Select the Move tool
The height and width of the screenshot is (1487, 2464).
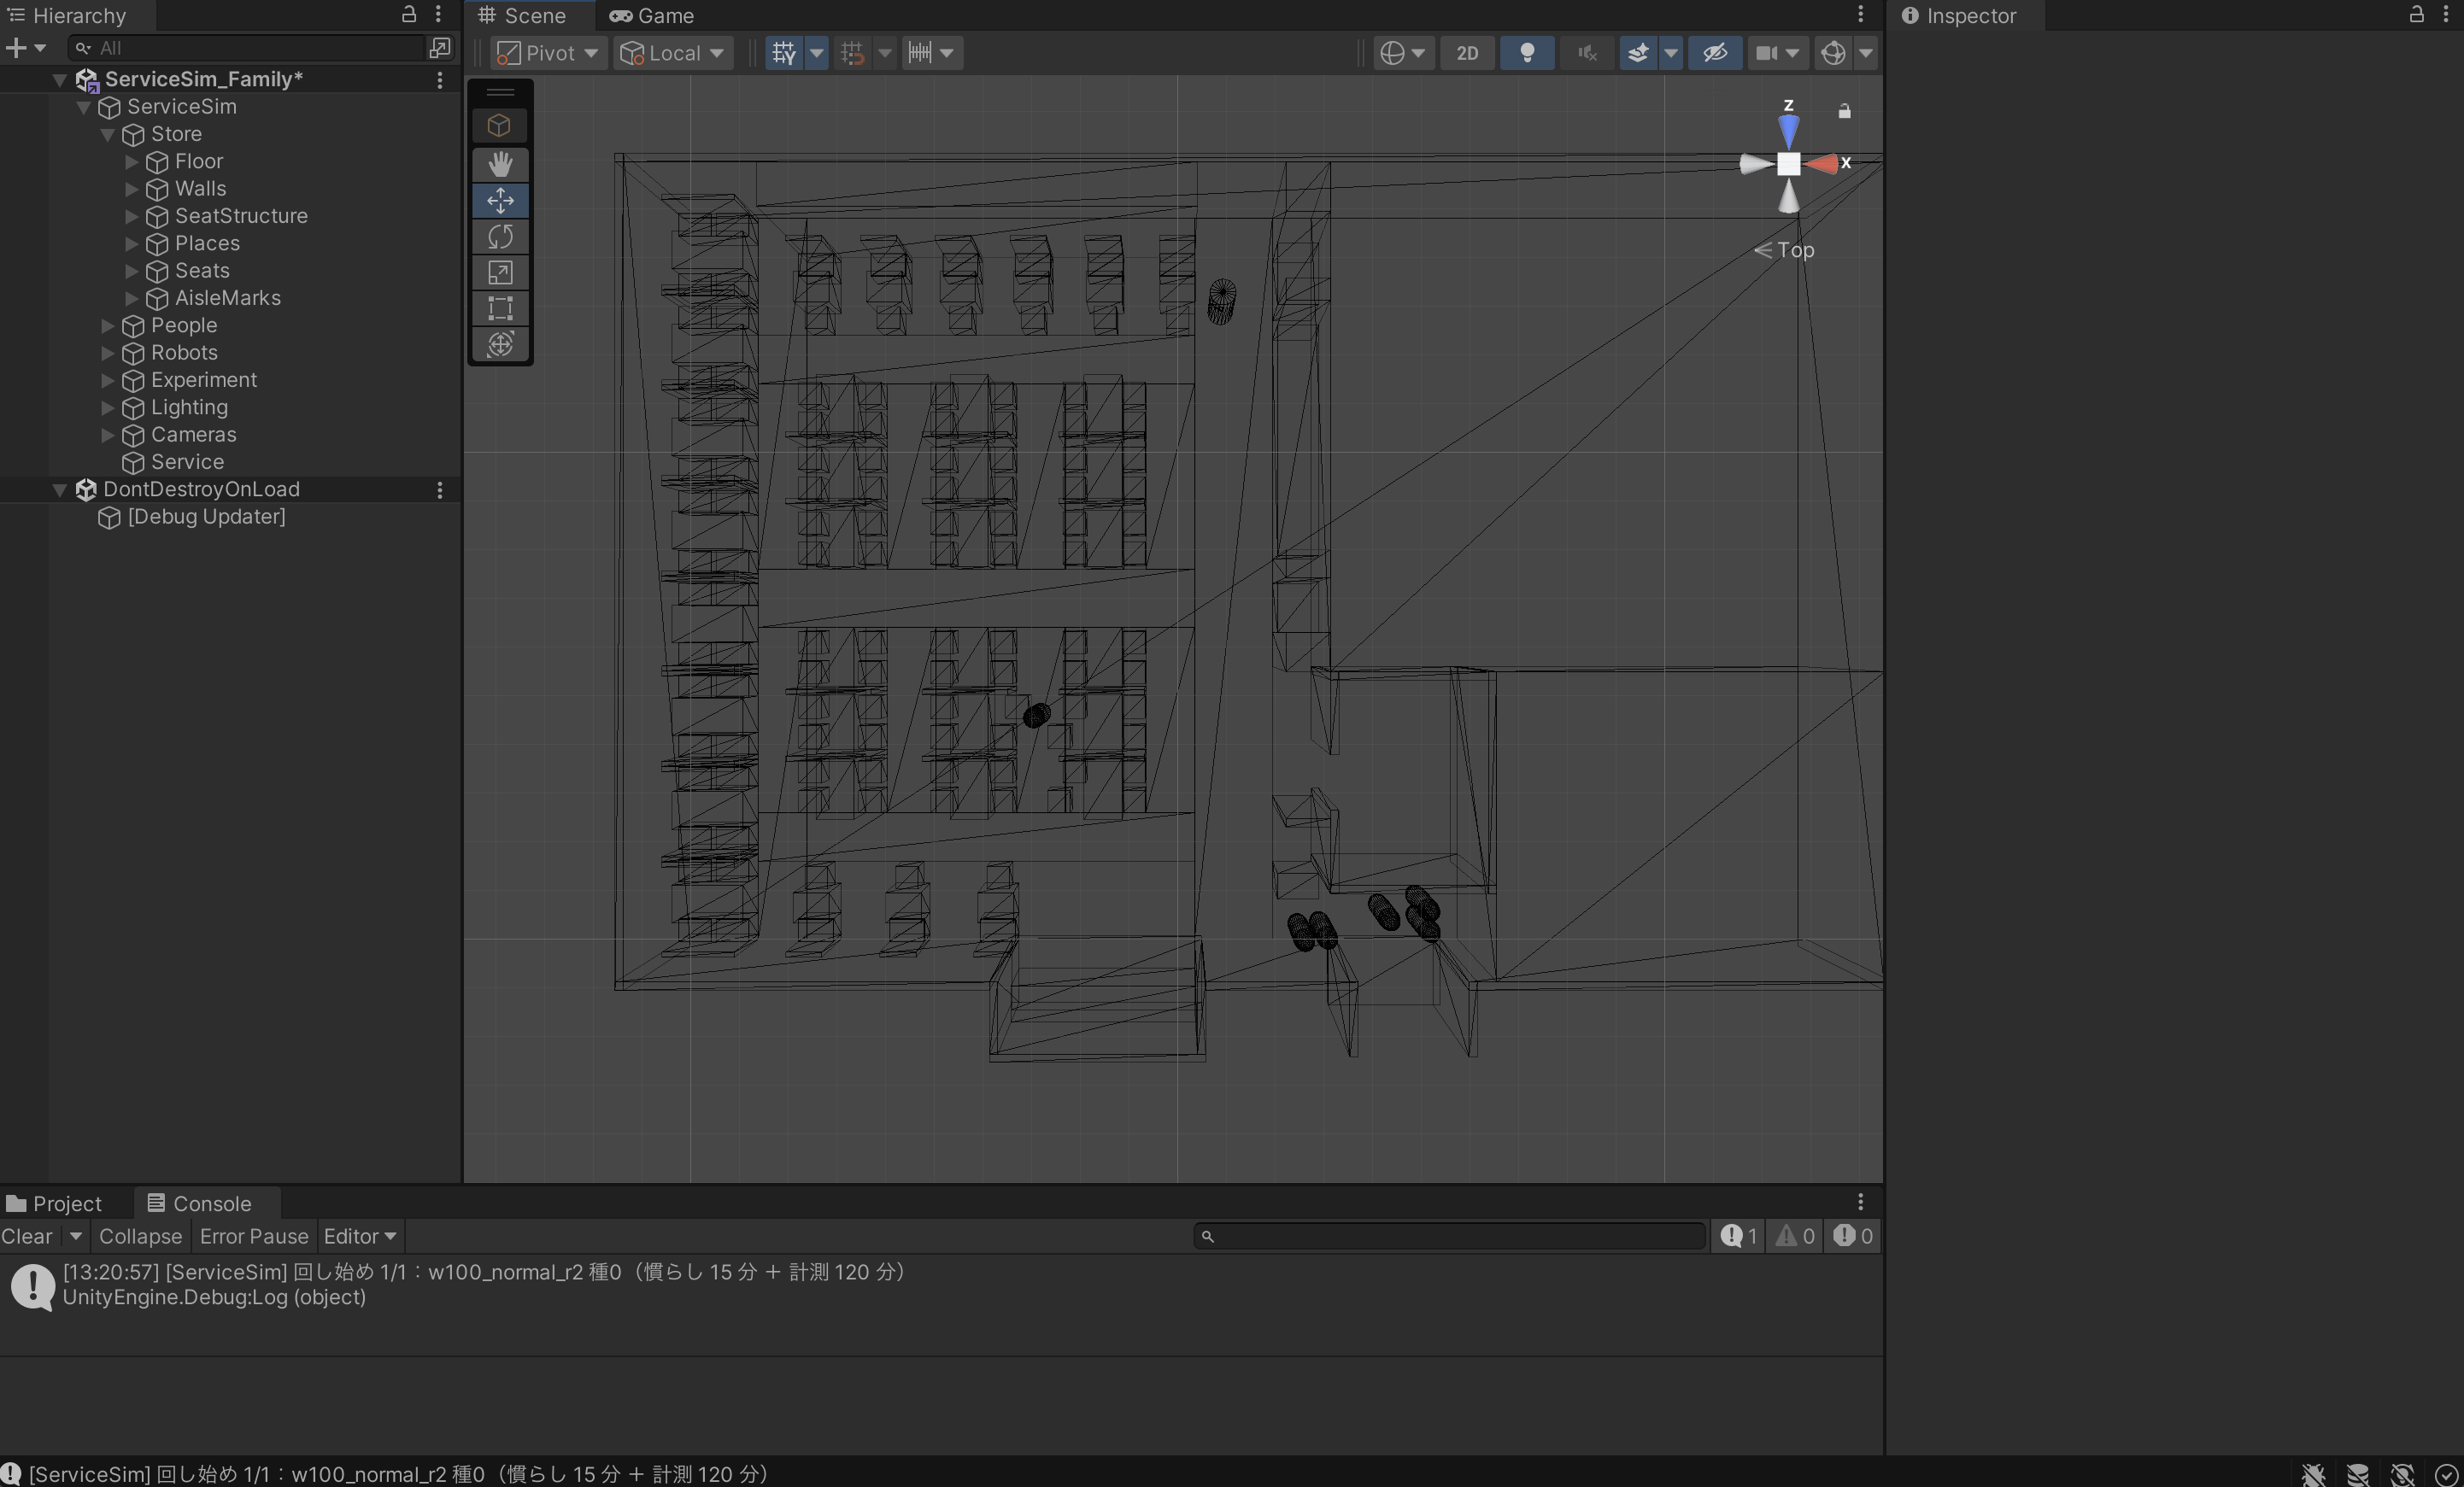(500, 200)
